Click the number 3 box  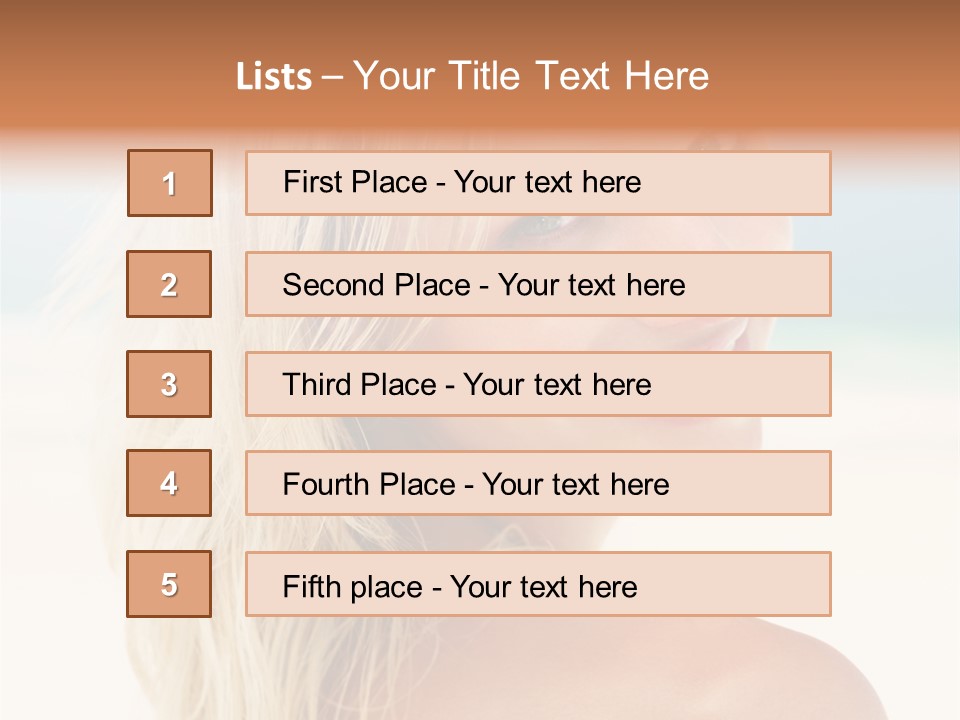pos(169,384)
